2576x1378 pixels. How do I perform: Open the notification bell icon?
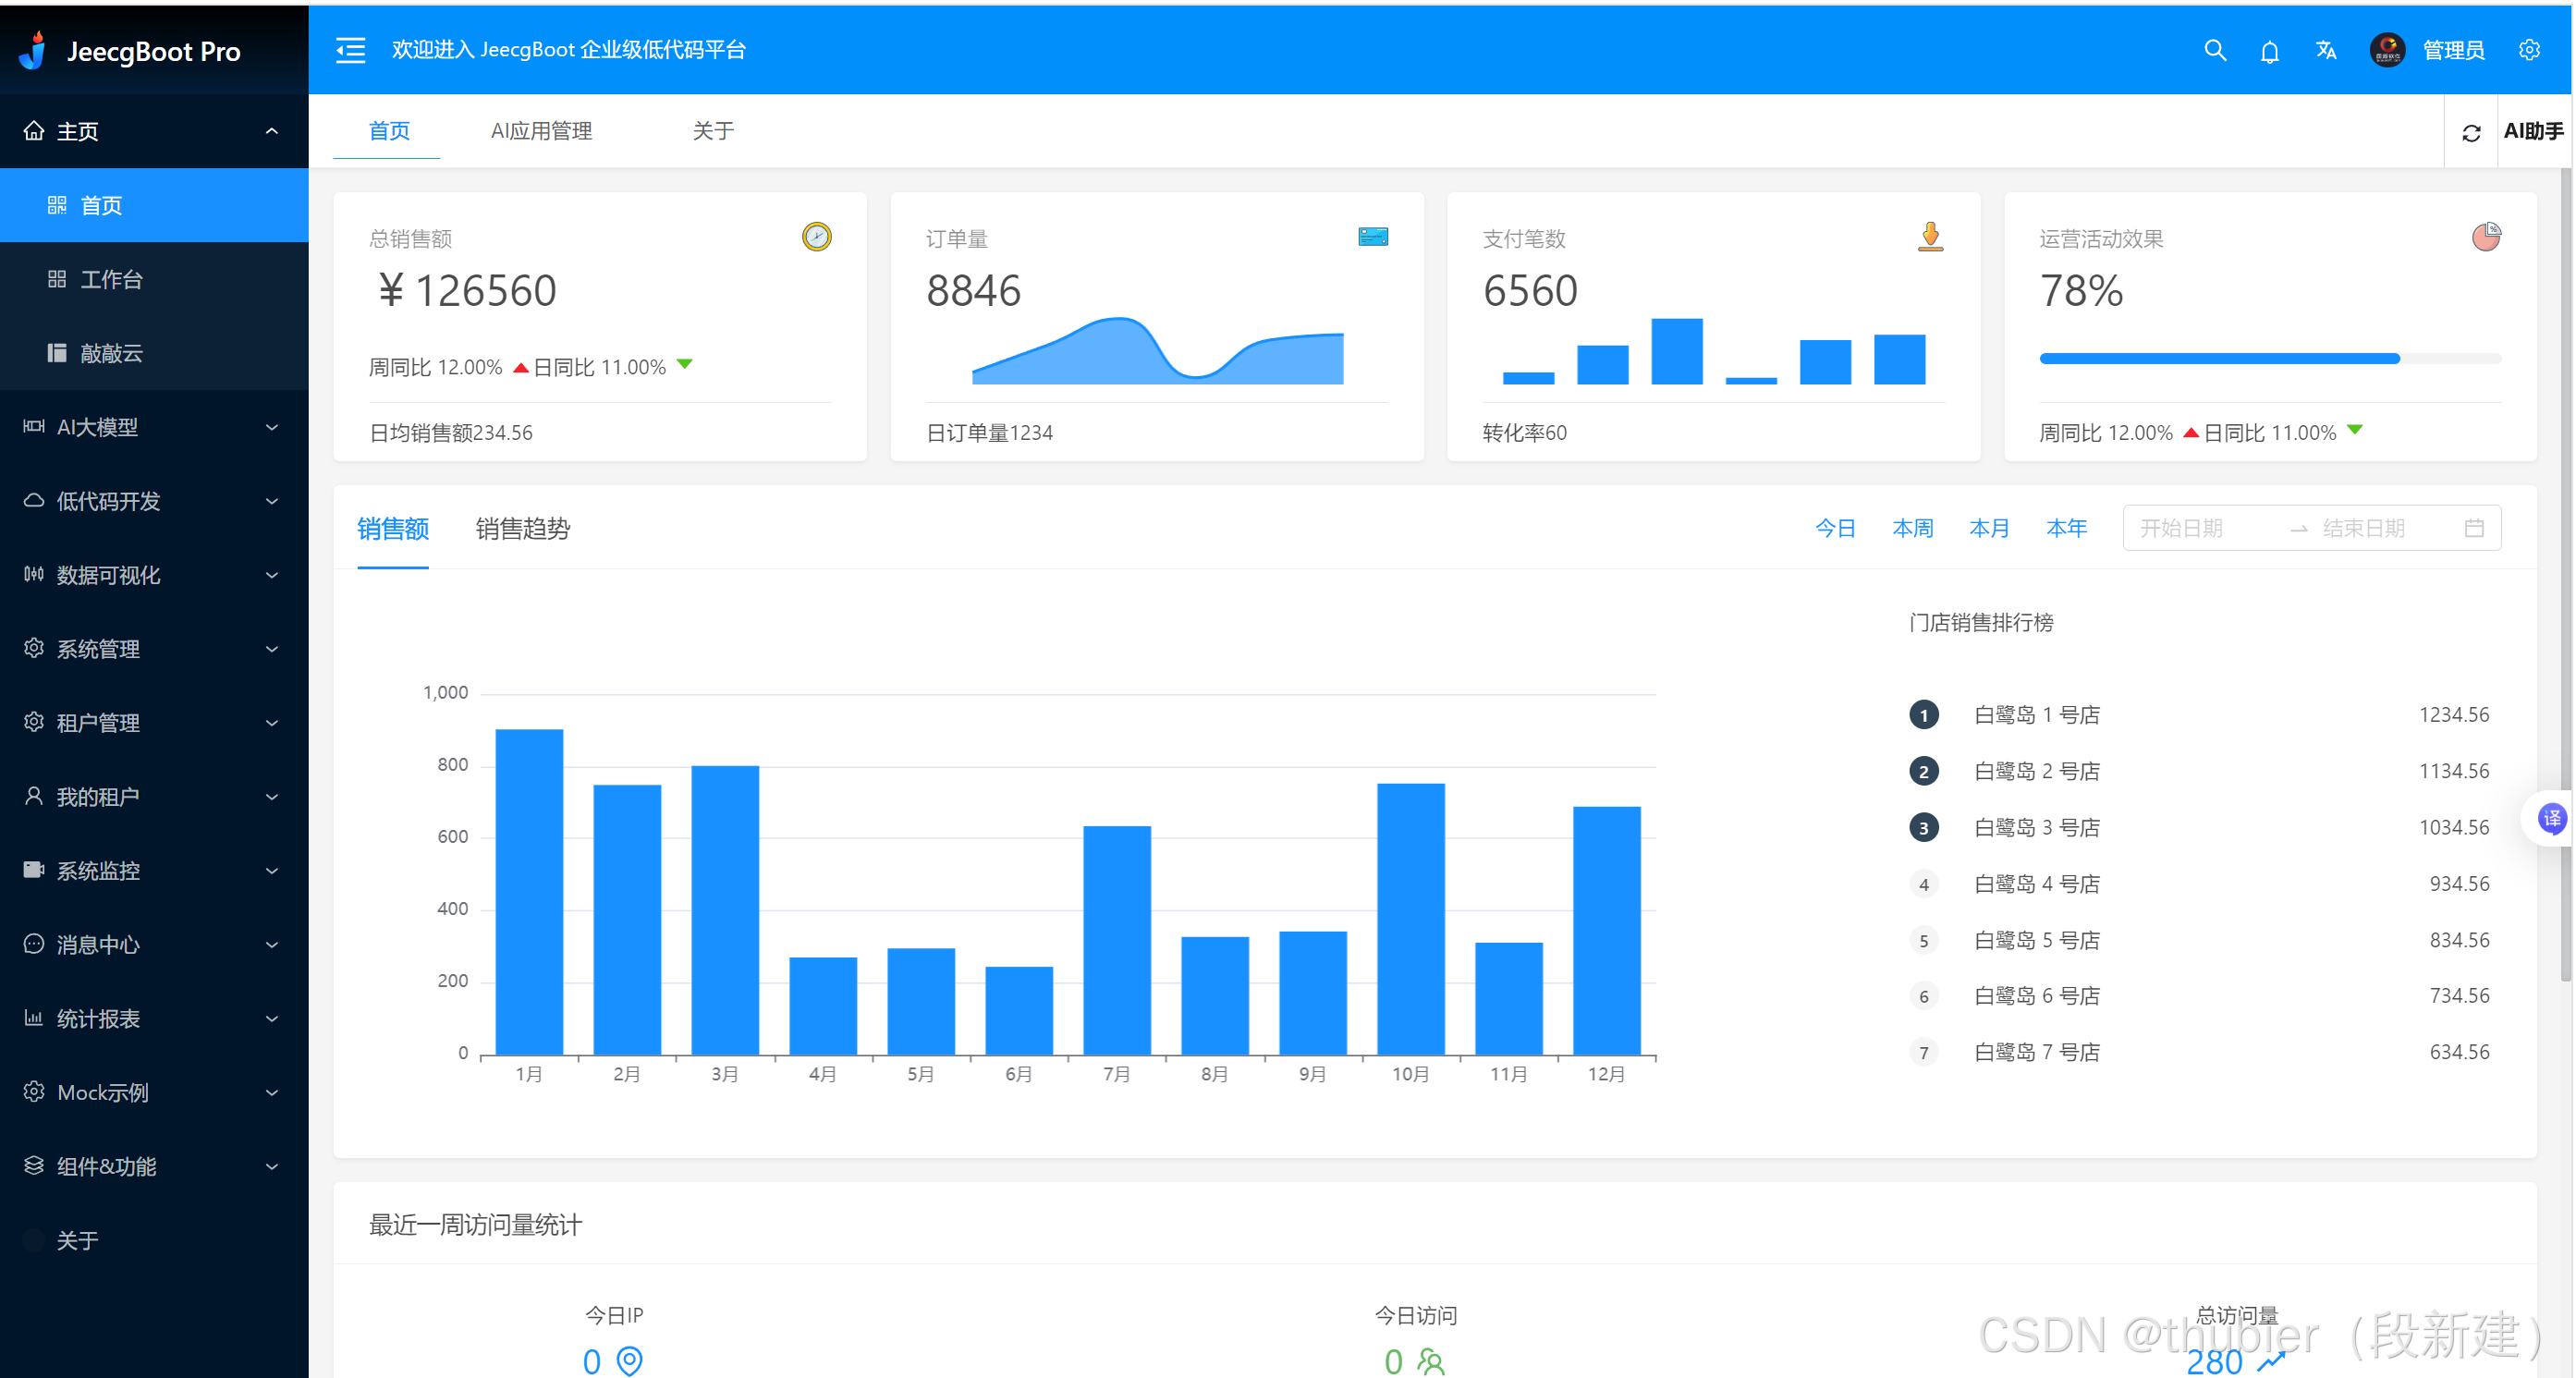(2269, 51)
